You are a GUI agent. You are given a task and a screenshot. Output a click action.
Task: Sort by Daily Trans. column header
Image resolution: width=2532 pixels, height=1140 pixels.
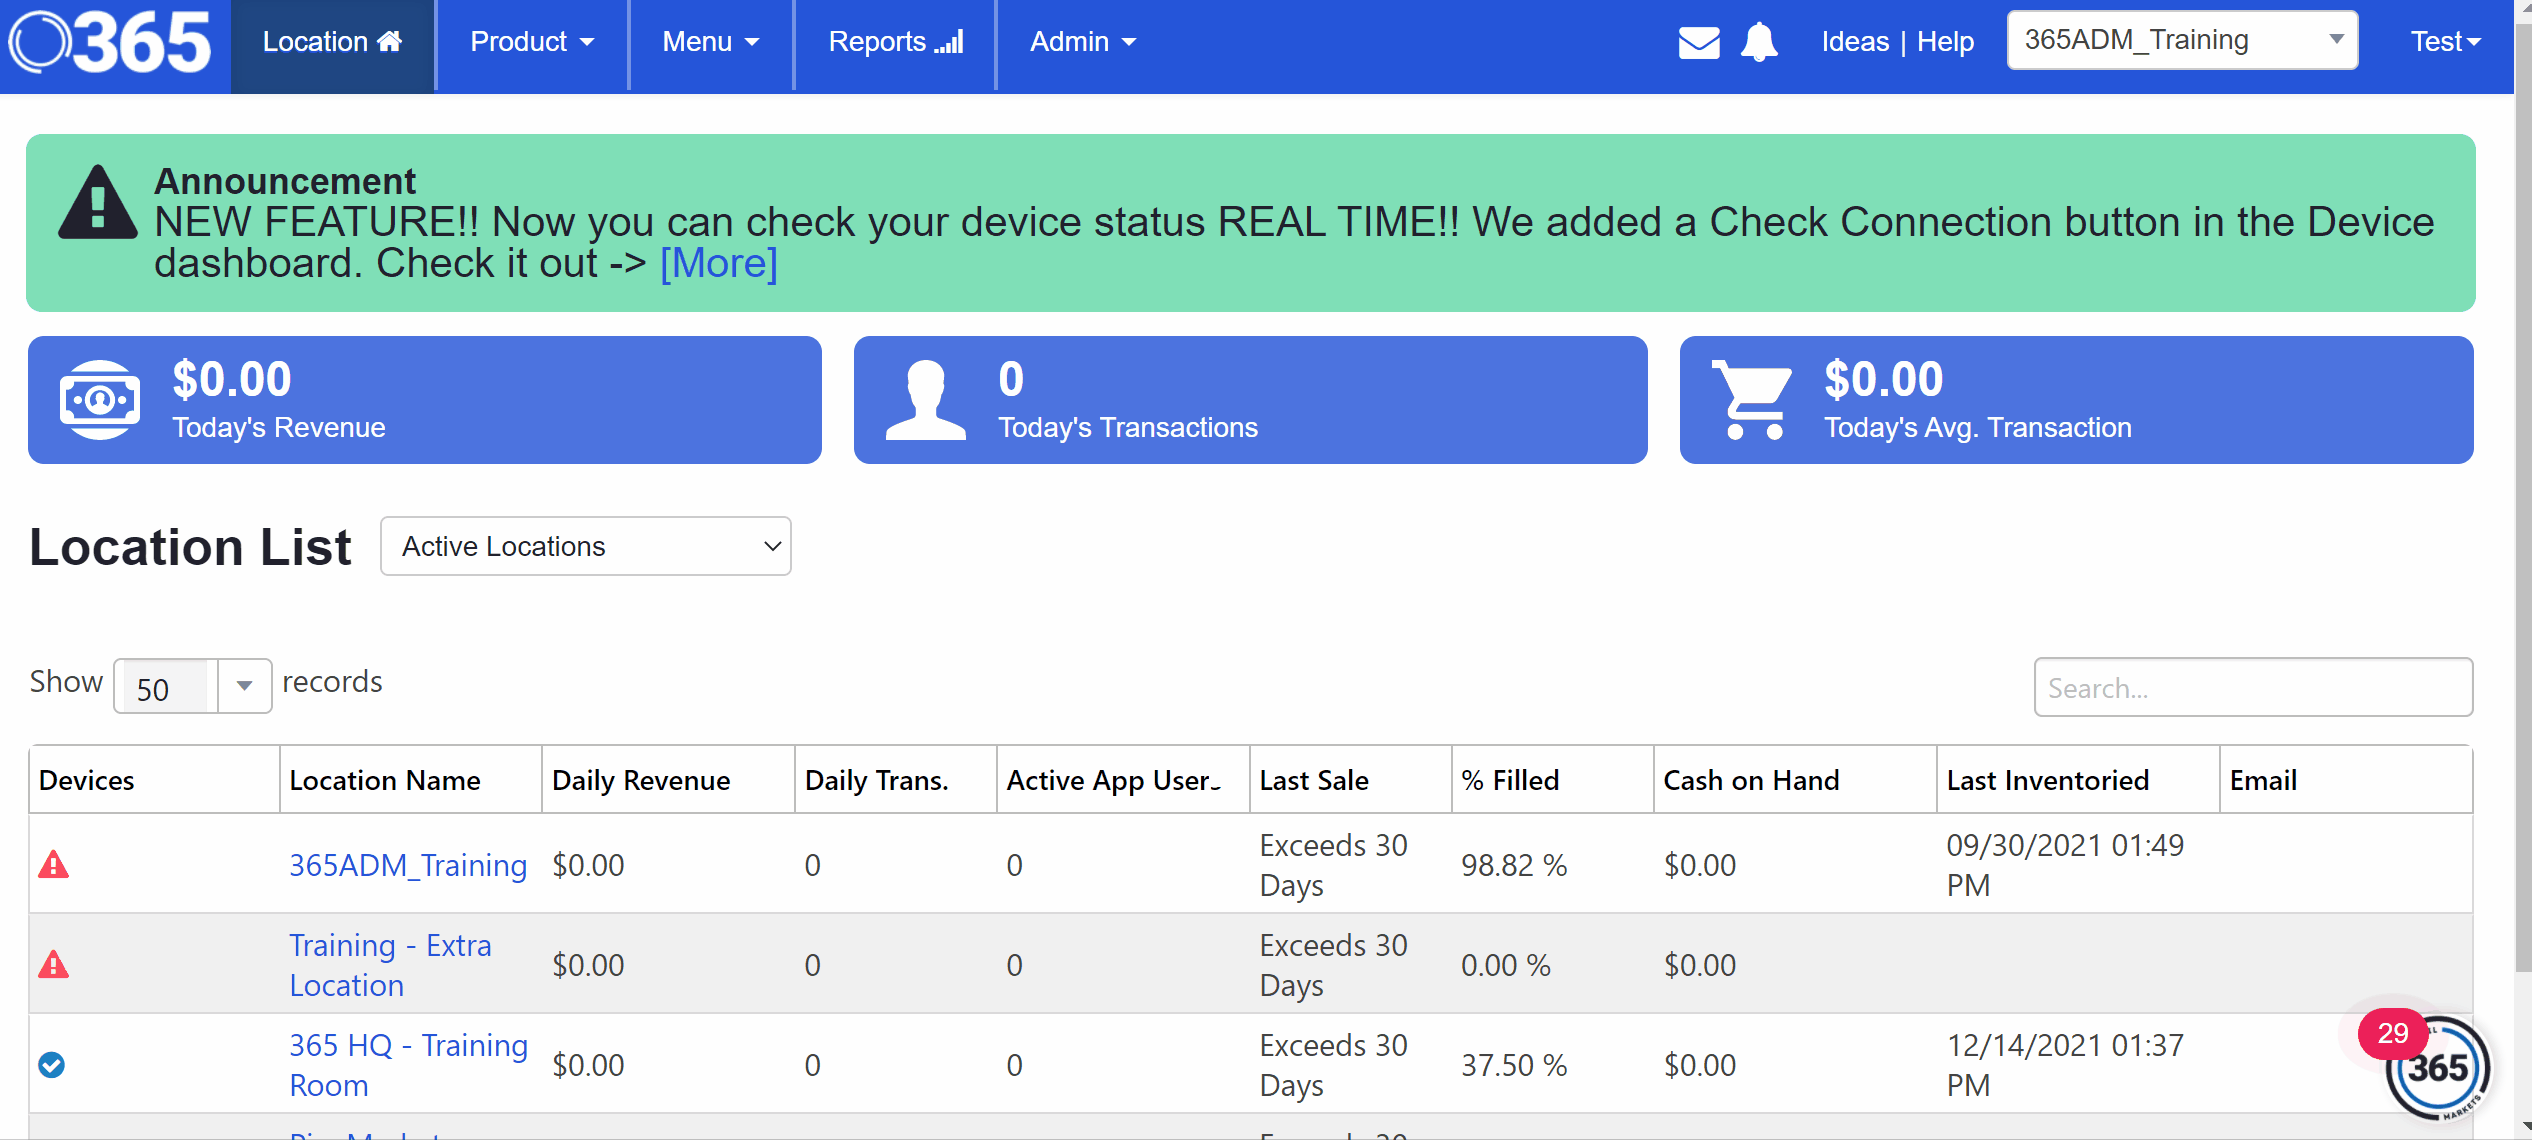pos(896,780)
